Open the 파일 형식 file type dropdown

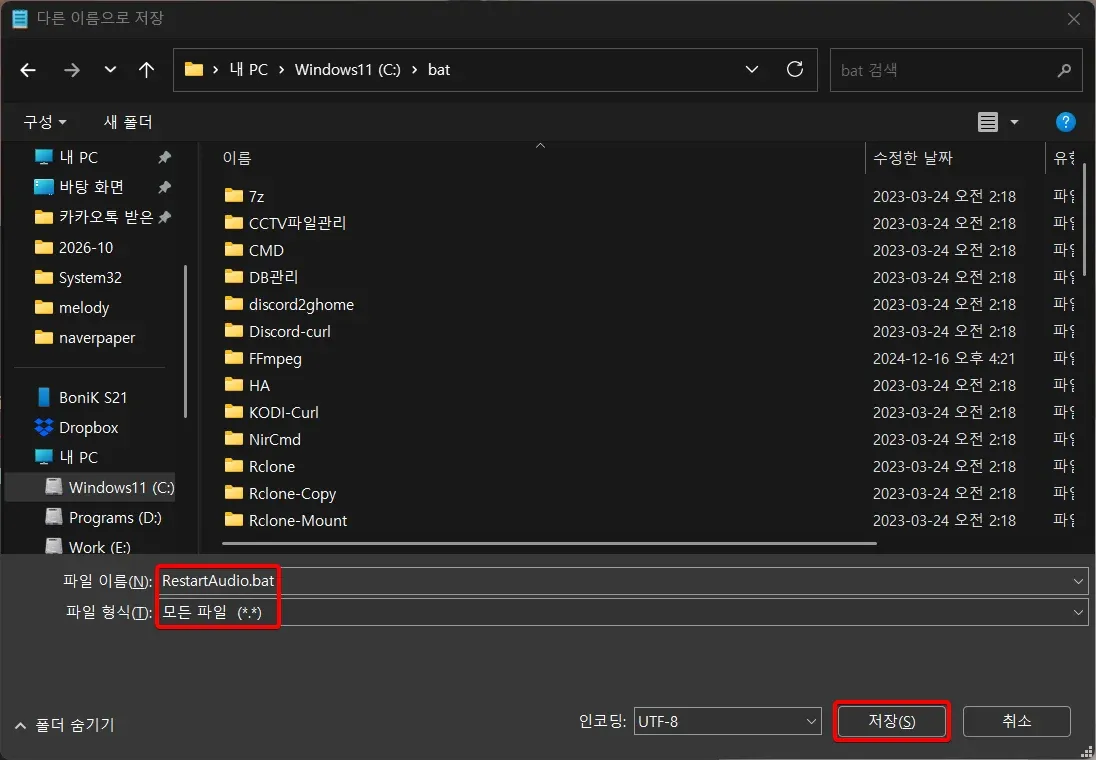point(622,612)
